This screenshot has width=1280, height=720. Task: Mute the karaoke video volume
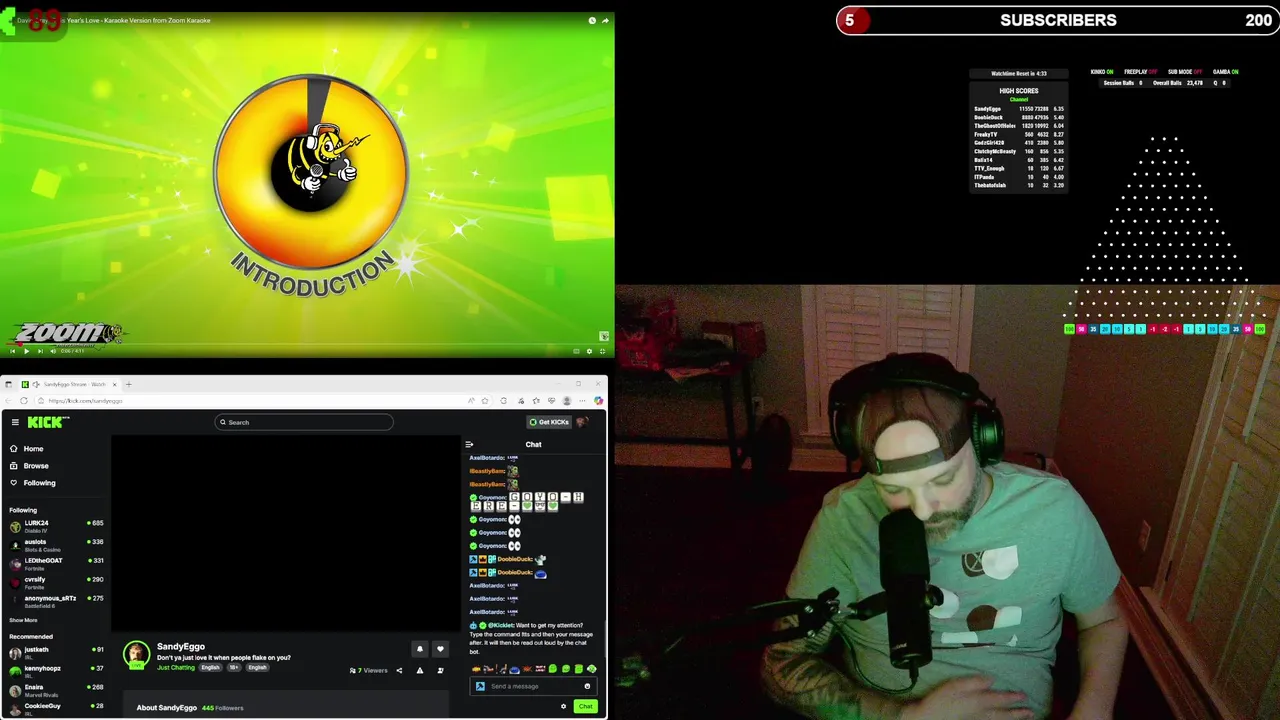tap(53, 351)
